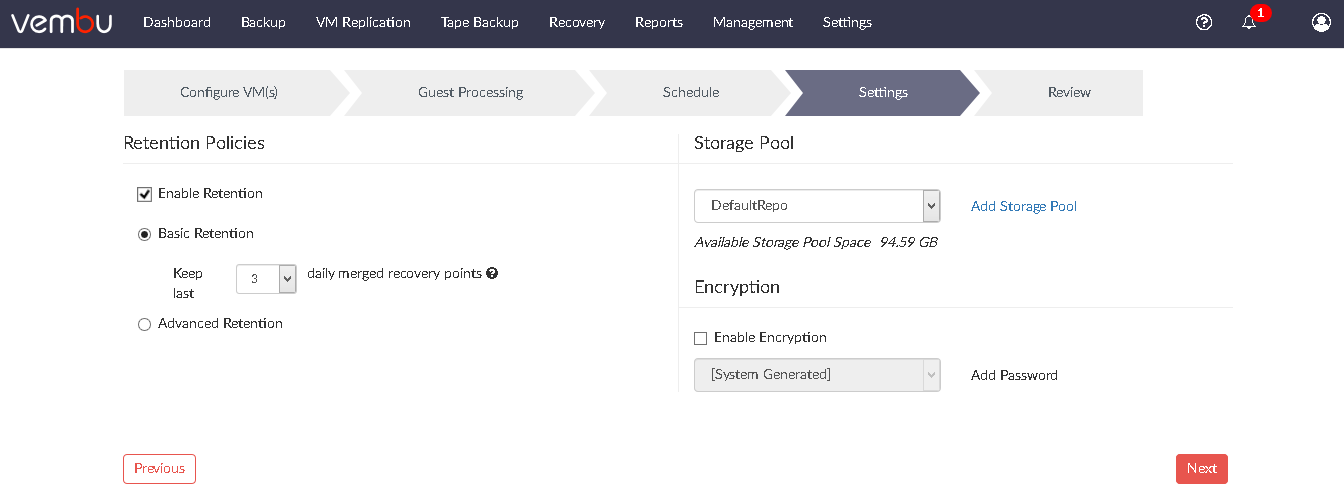Click the Next button

tap(1202, 469)
